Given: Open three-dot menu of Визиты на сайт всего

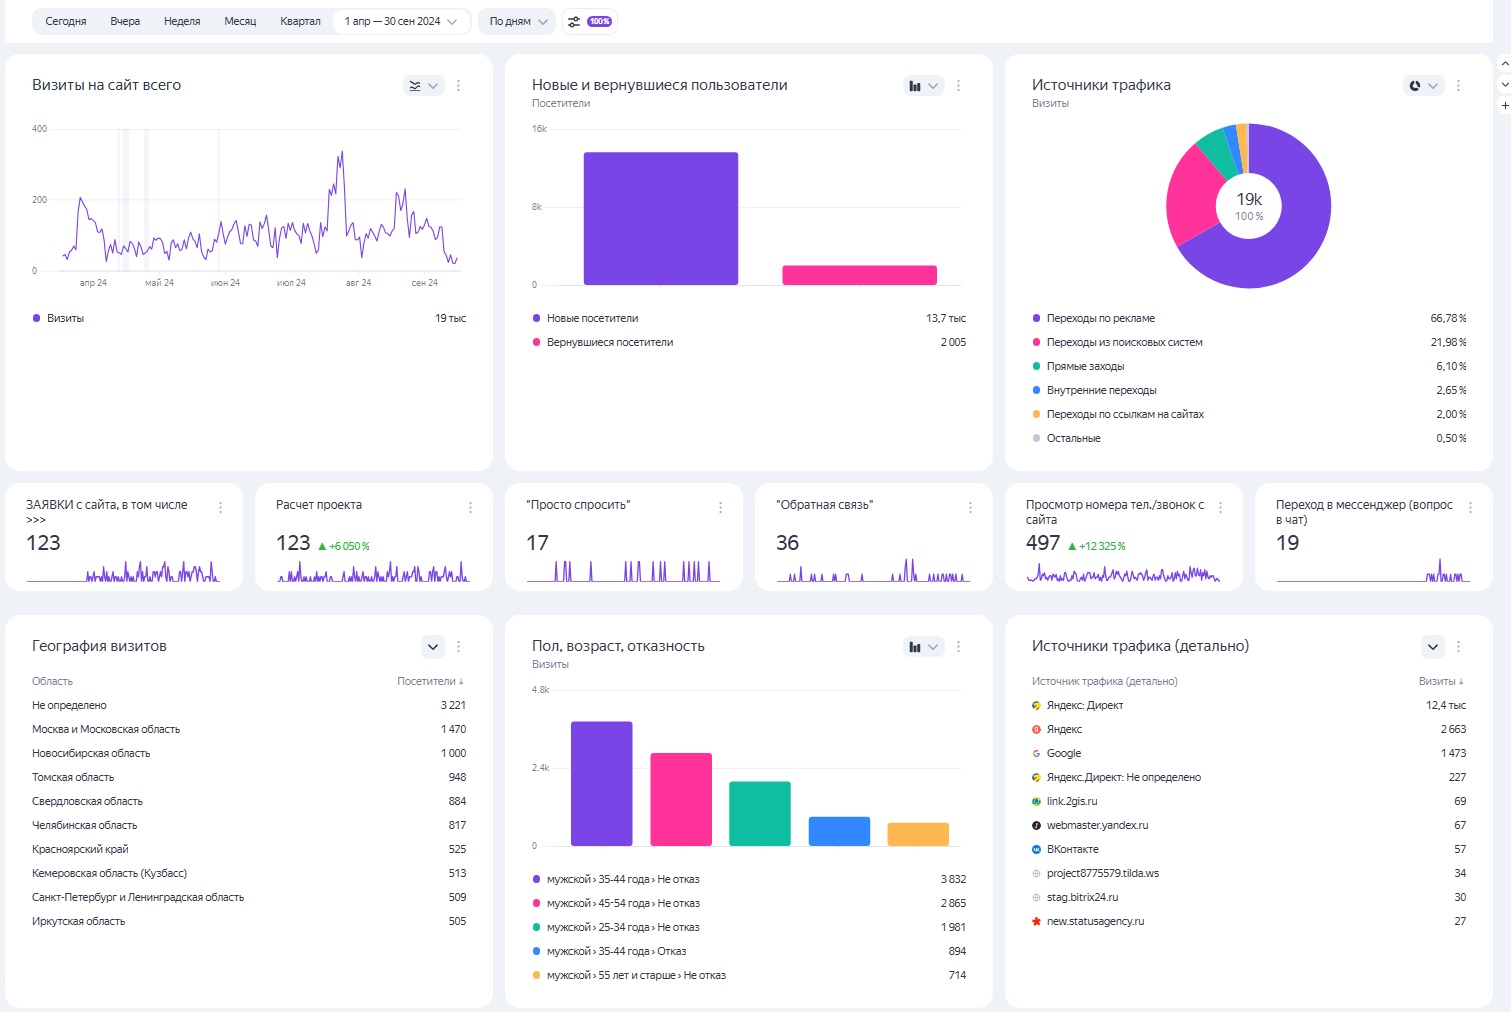Looking at the screenshot, I should [x=459, y=86].
